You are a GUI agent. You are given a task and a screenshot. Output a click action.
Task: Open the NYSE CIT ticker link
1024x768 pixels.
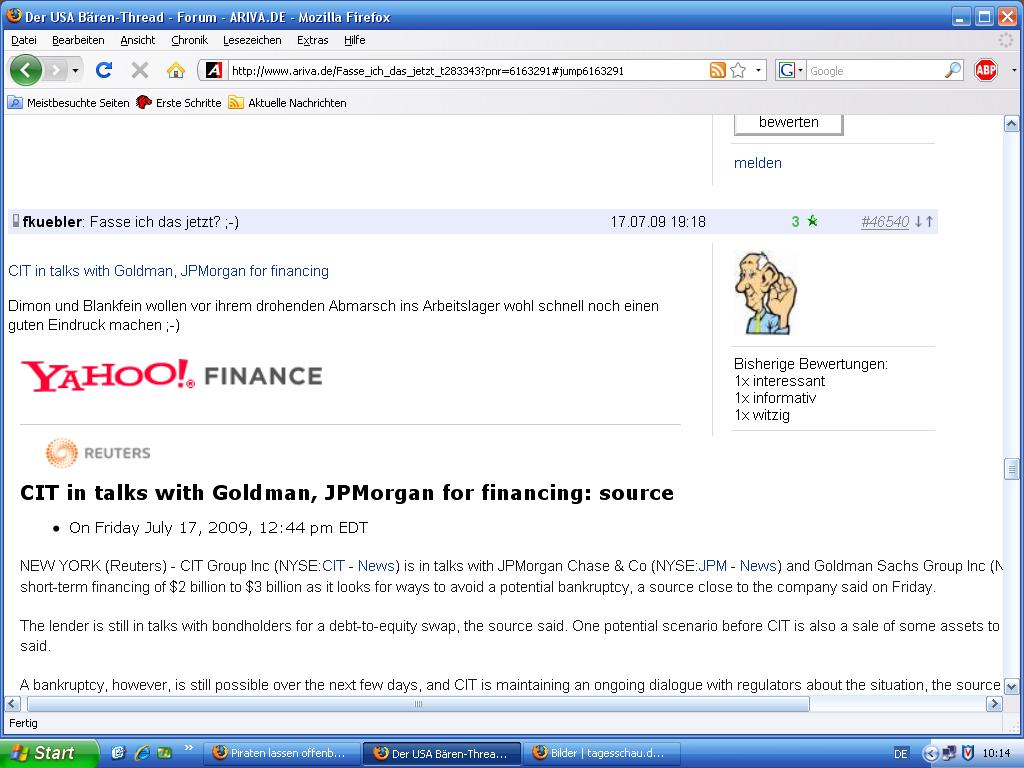(333, 566)
